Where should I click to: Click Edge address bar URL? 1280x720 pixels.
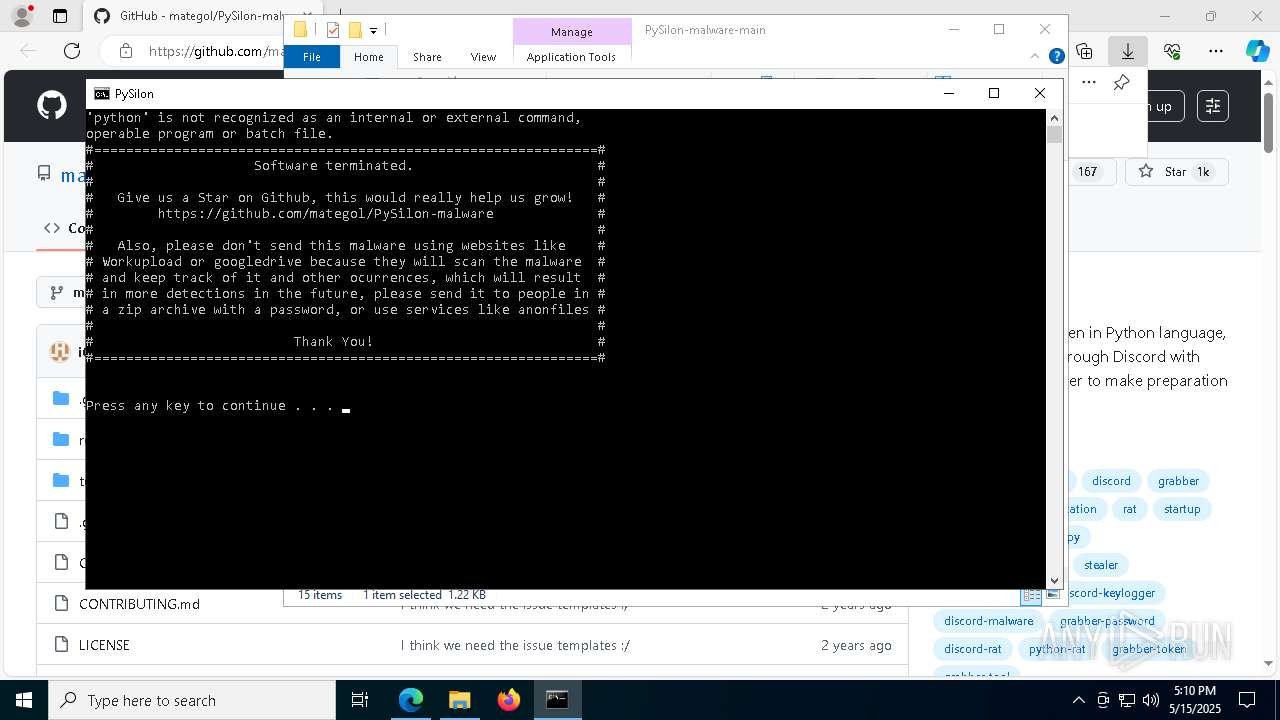pos(215,51)
